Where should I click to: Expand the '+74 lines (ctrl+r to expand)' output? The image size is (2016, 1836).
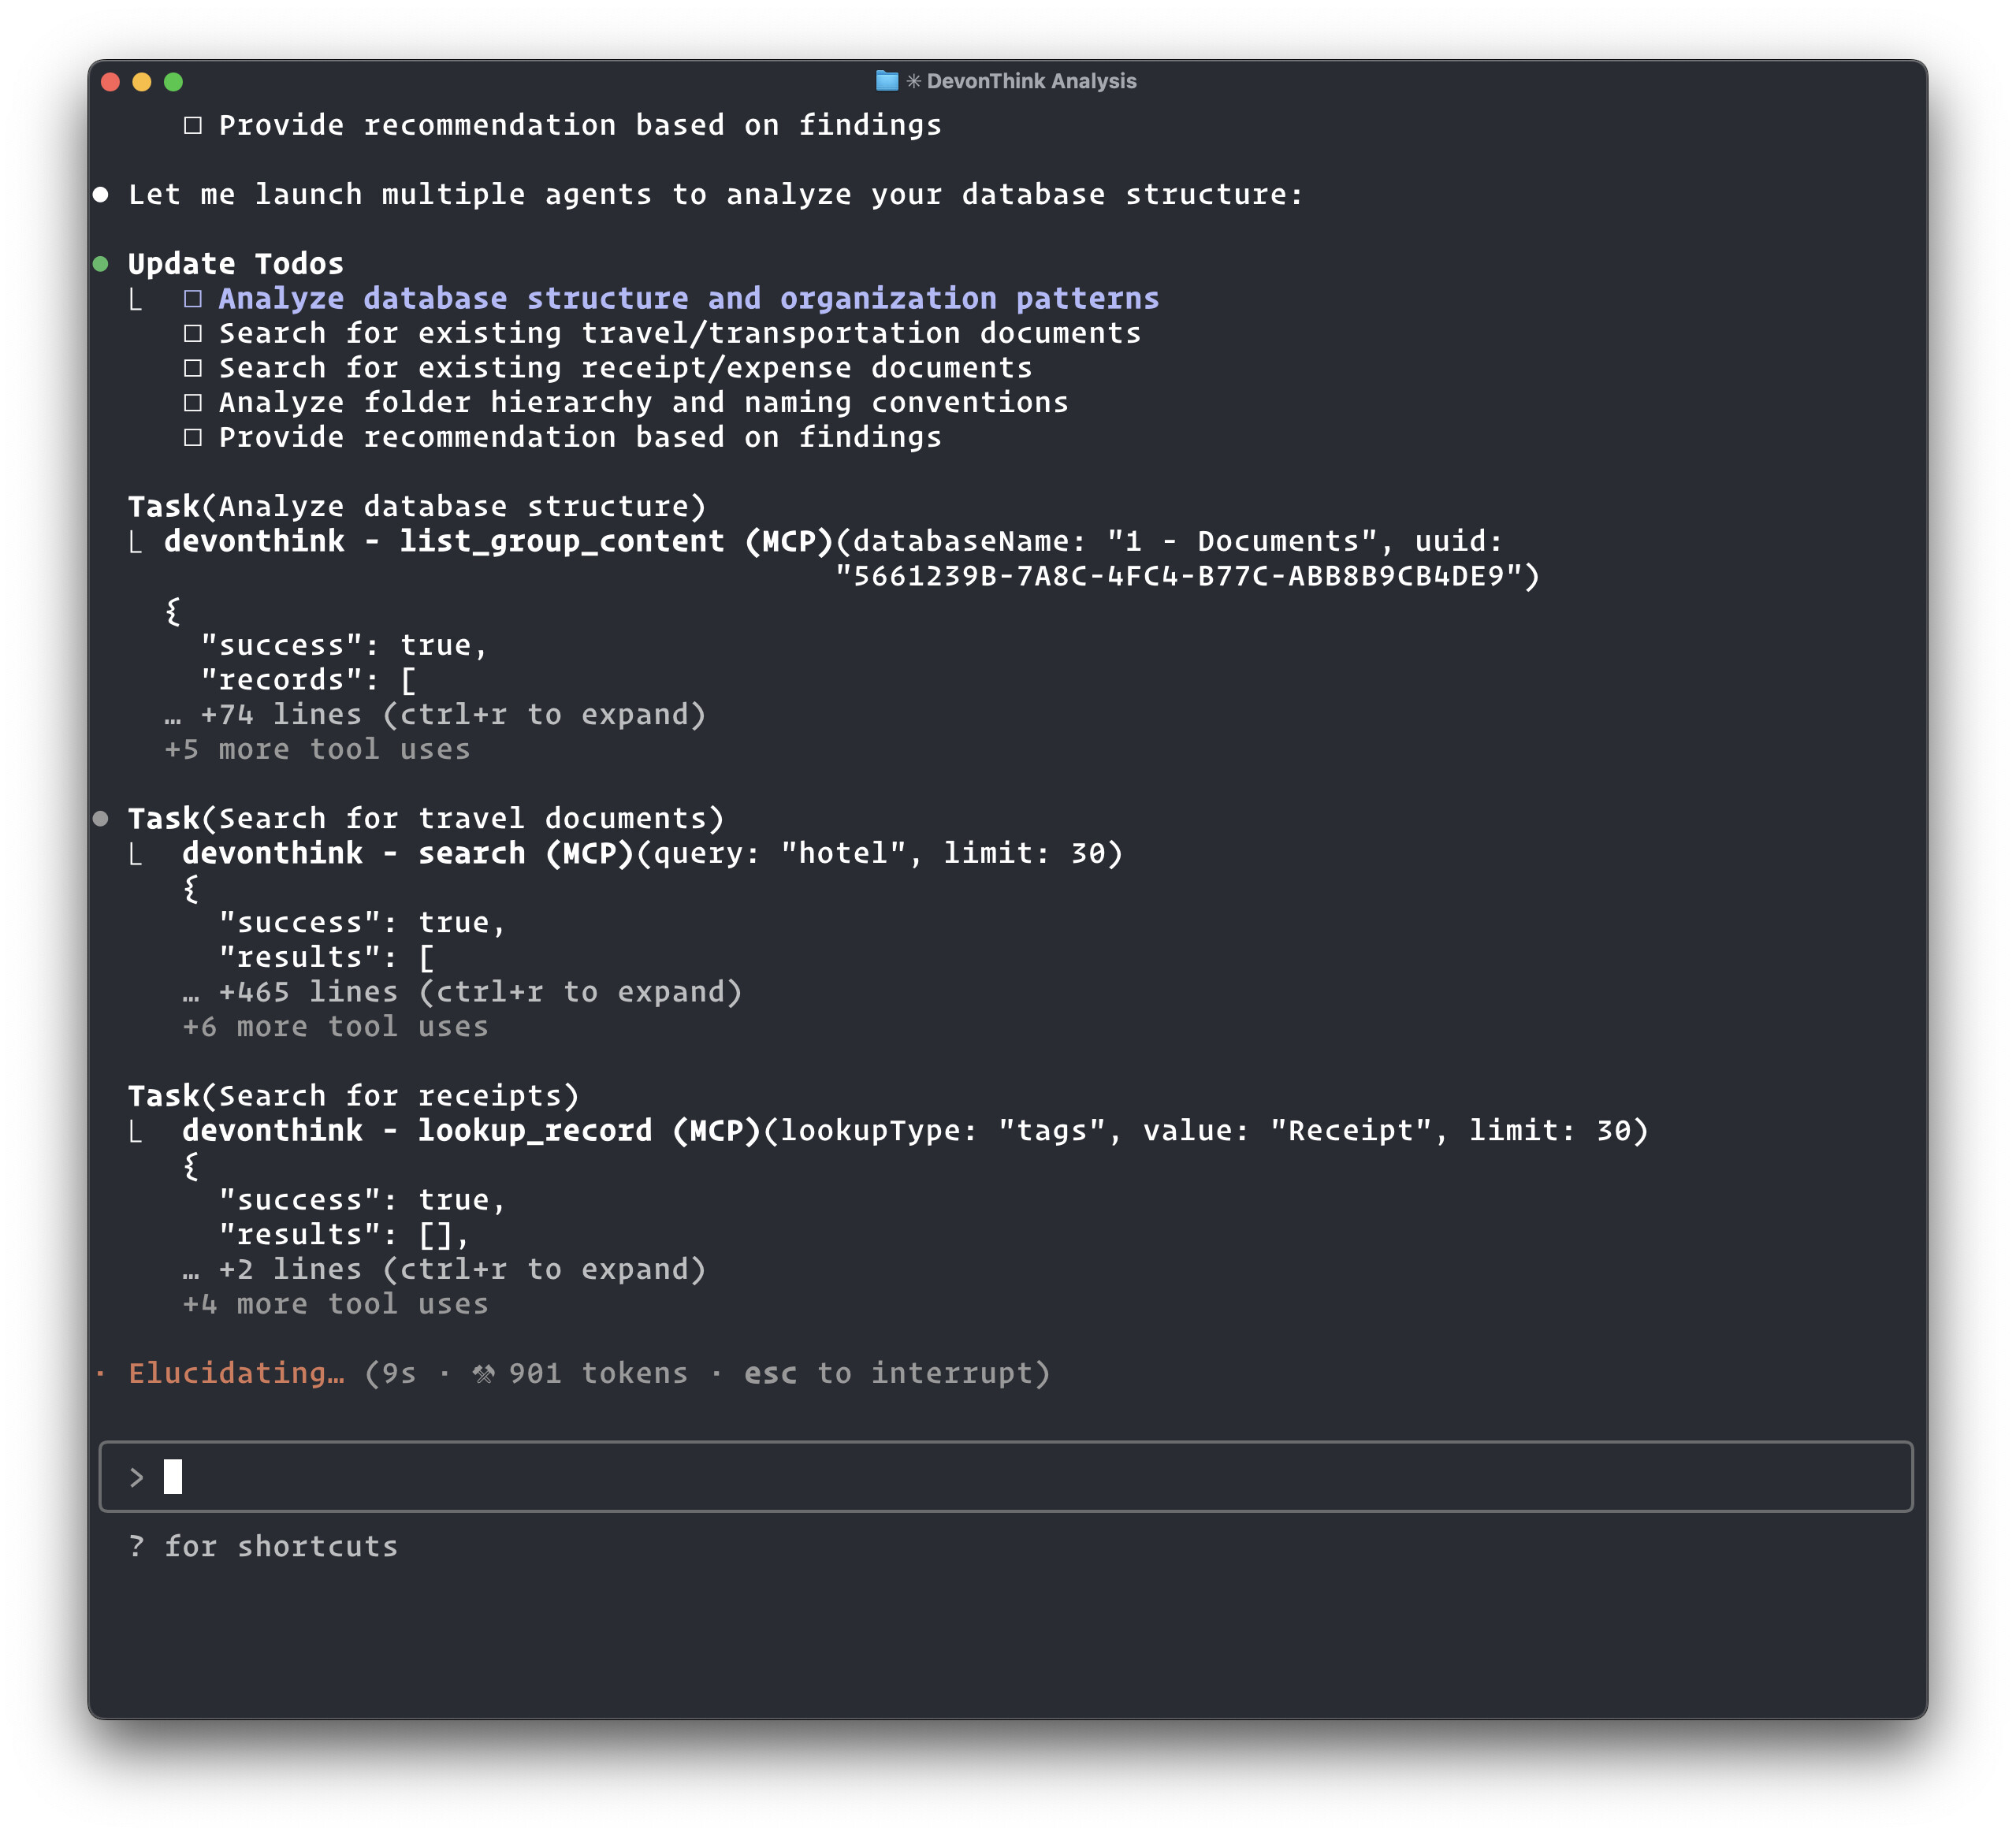click(x=436, y=715)
